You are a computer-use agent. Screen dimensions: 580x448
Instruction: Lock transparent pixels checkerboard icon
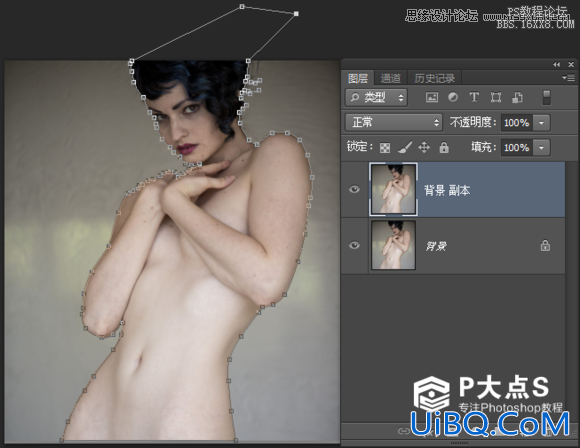pos(385,148)
